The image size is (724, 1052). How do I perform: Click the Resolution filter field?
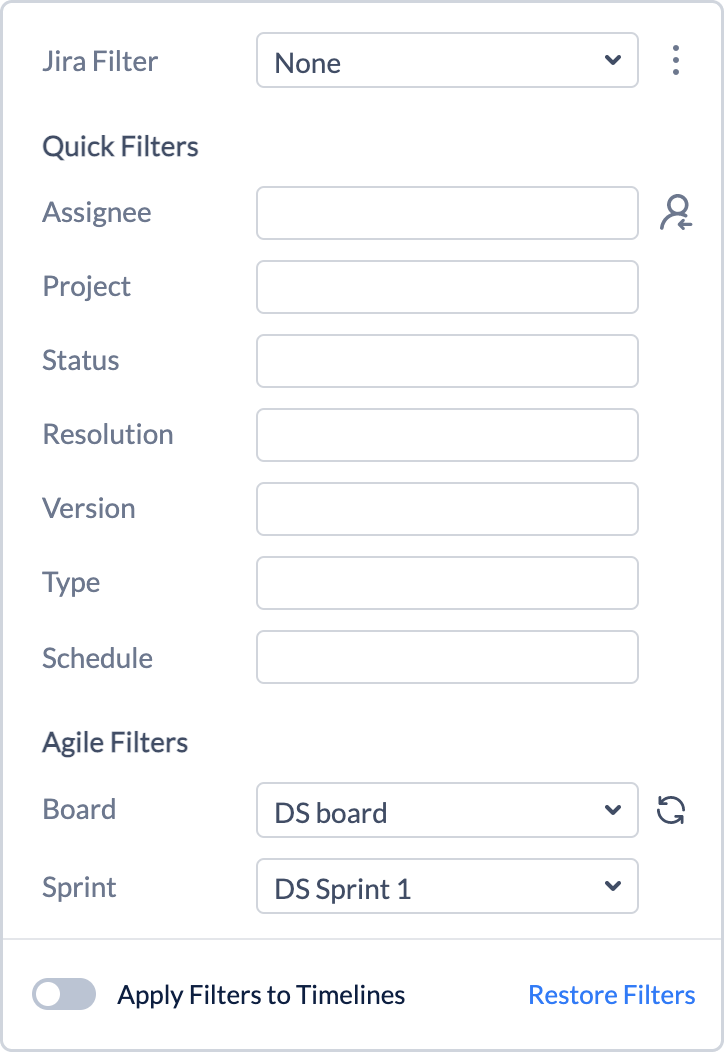447,435
